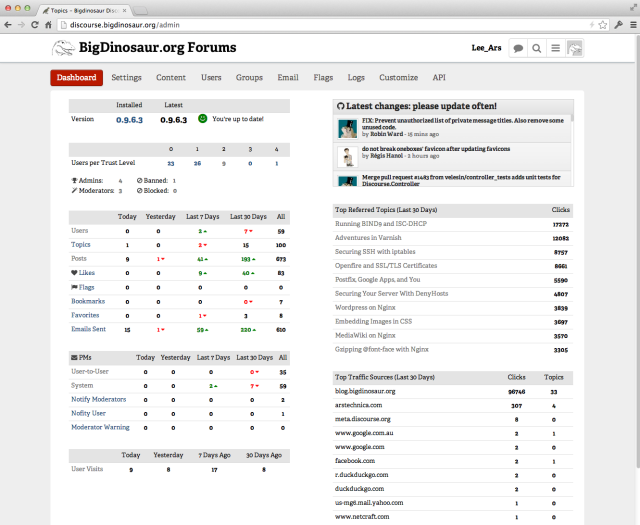Open Régis Hanol's commit avatar
640x525 pixels.
point(348,157)
